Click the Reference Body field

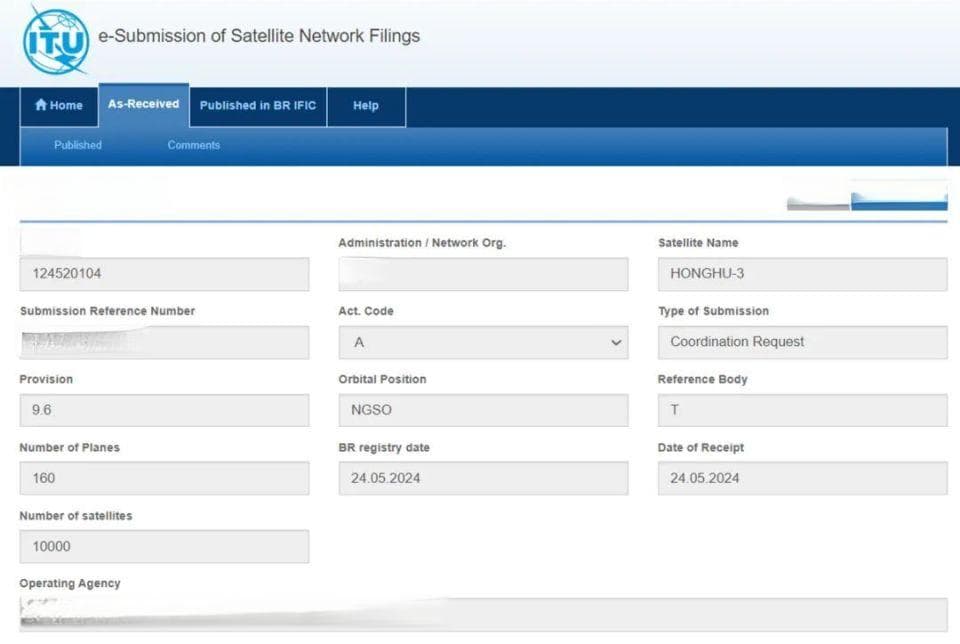click(803, 410)
